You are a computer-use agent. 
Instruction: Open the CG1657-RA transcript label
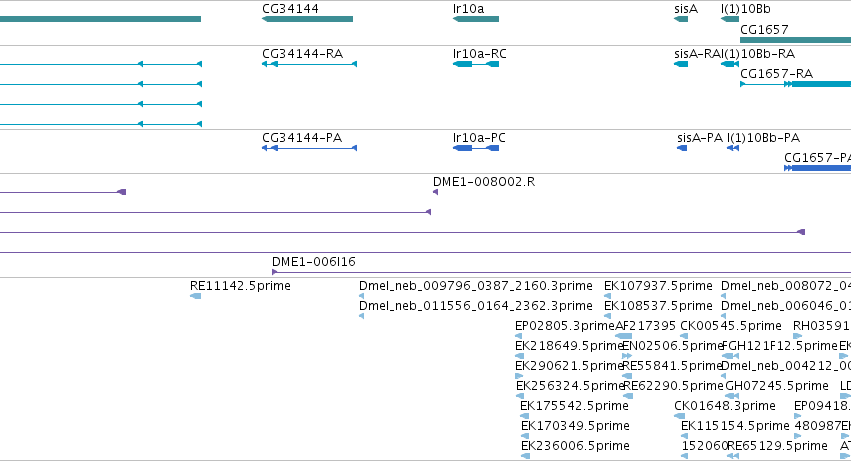tap(776, 74)
